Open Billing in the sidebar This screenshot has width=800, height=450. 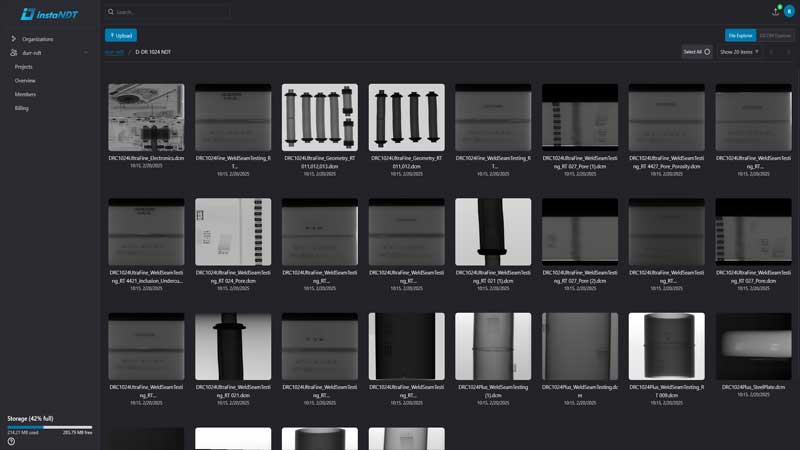(x=22, y=108)
